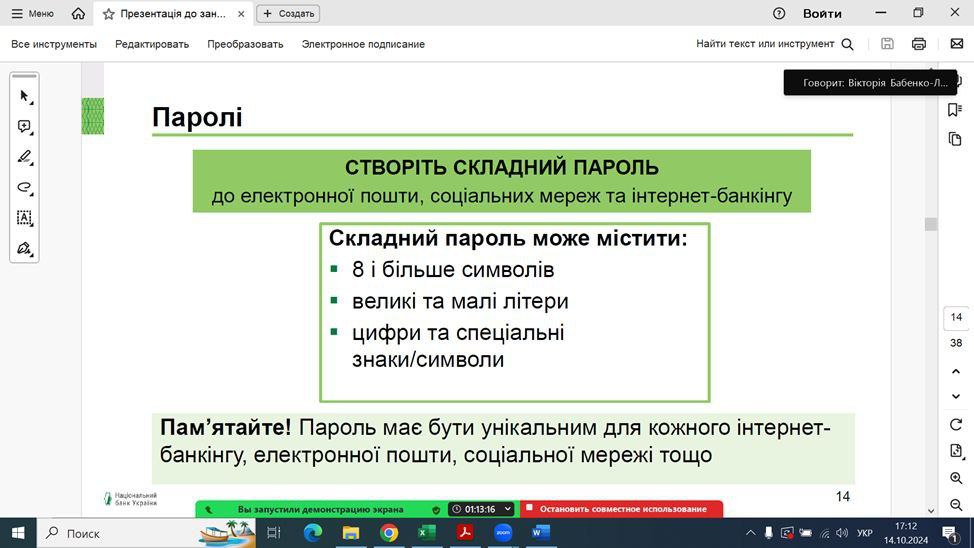Open the fill and sign tool
Image resolution: width=974 pixels, height=548 pixels.
[24, 248]
